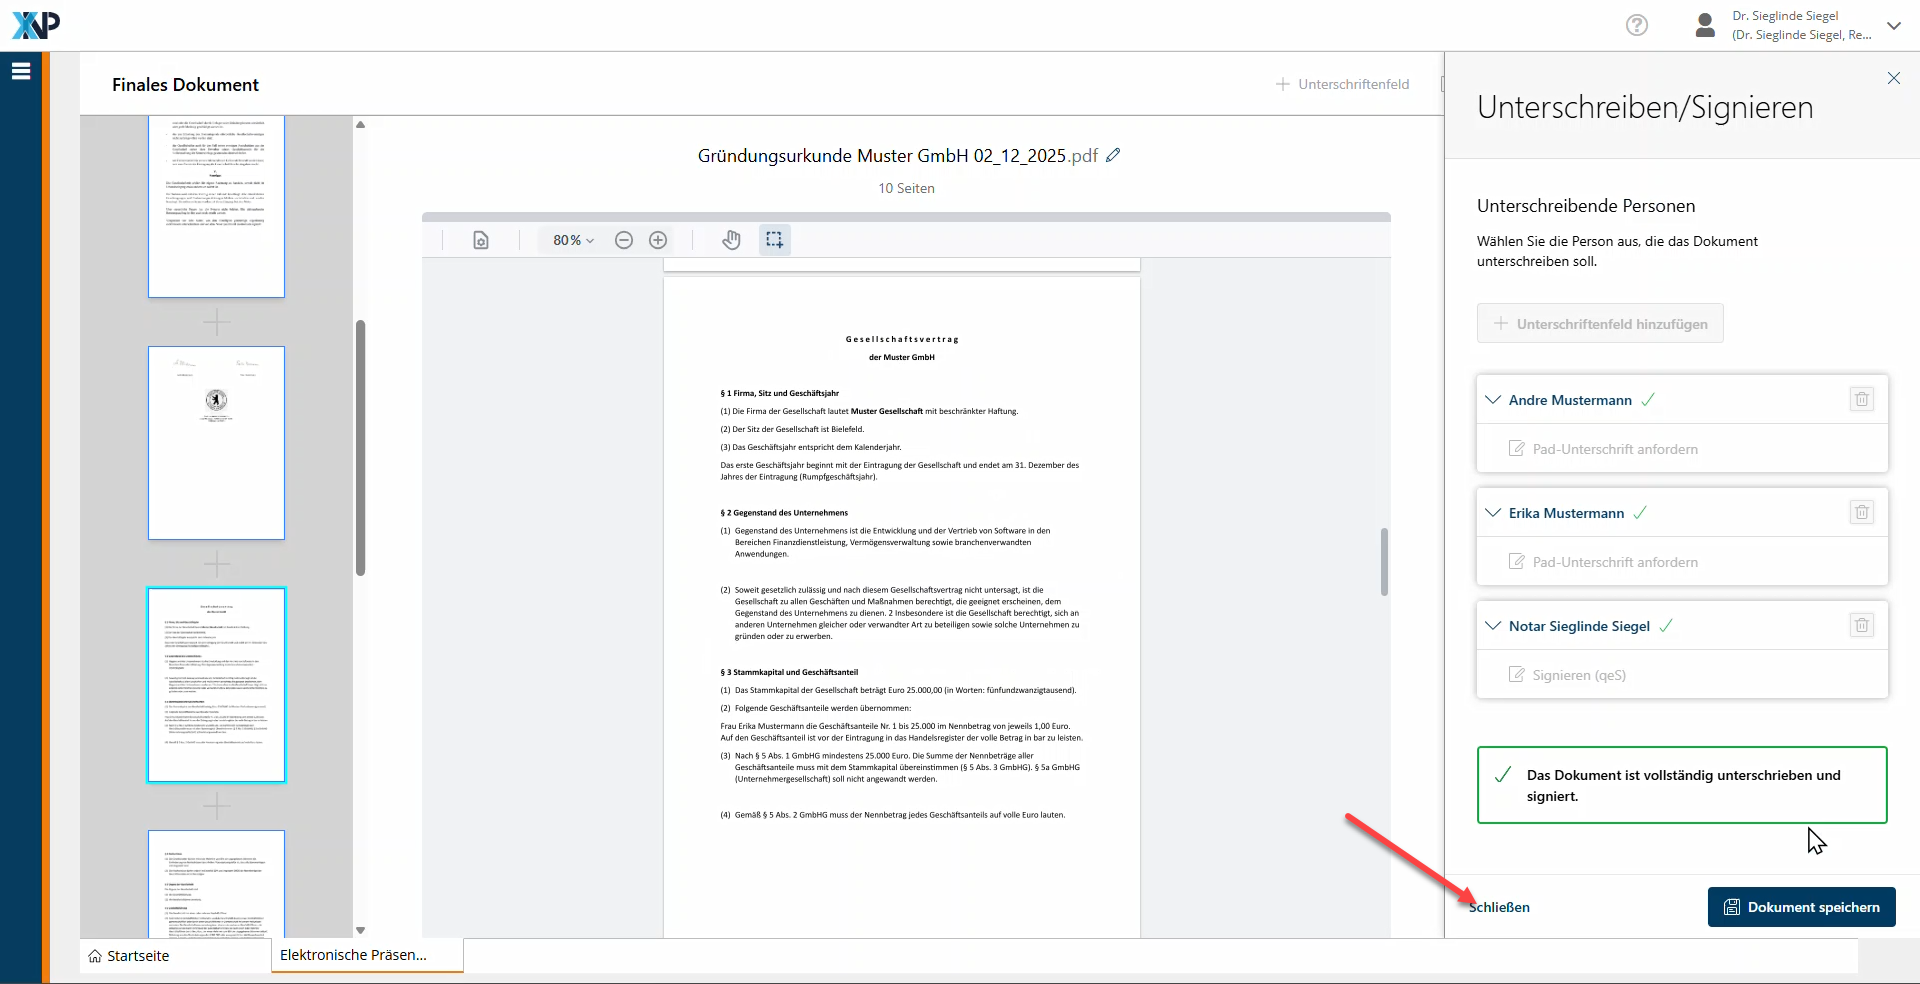Delete Notar Sieglinde Siegel via trash icon
This screenshot has height=984, width=1920.
(x=1861, y=626)
